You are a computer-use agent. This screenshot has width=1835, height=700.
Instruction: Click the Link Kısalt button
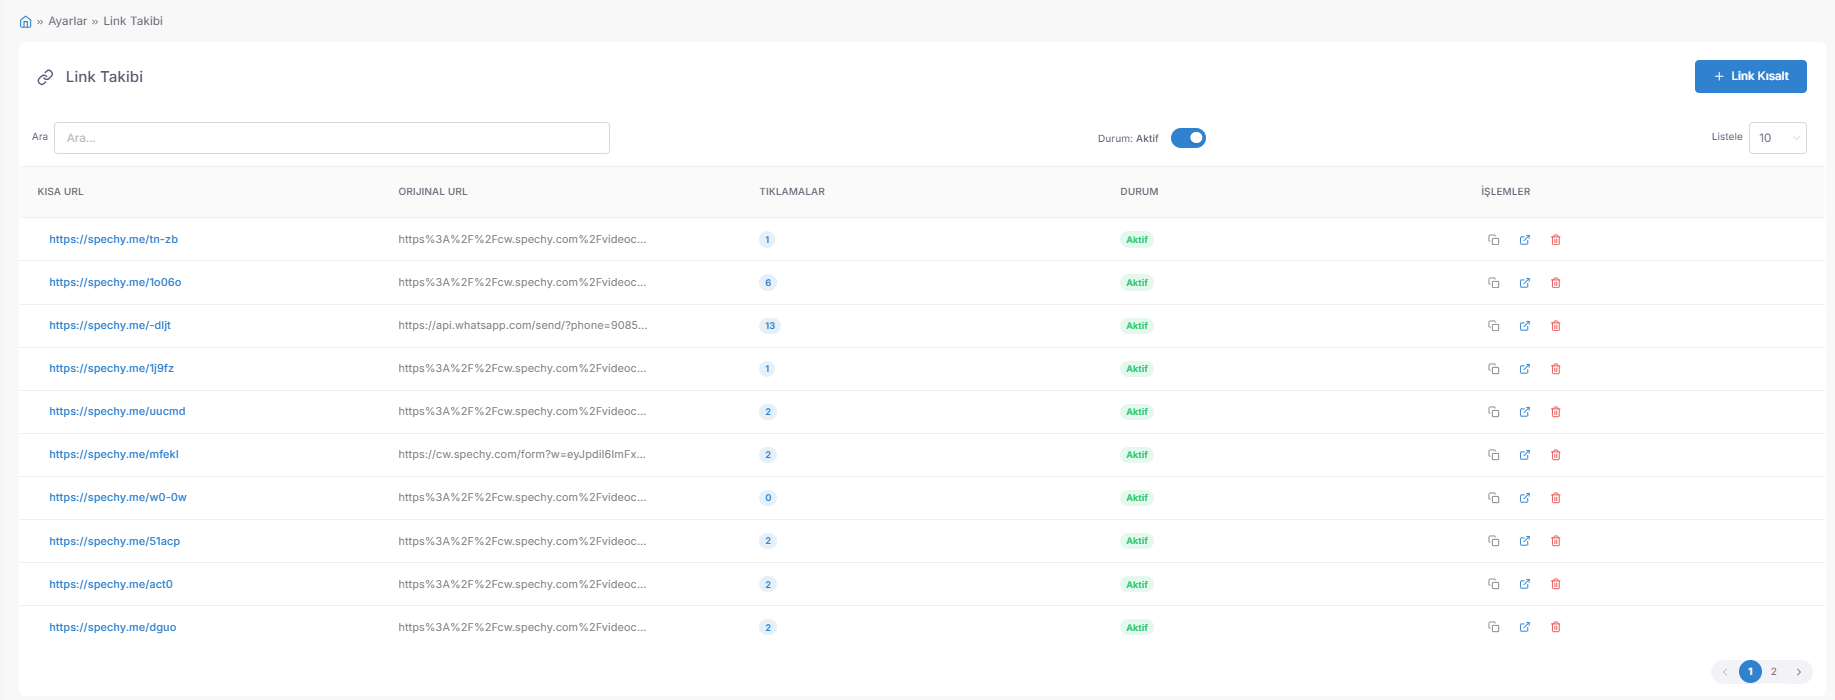(x=1750, y=76)
